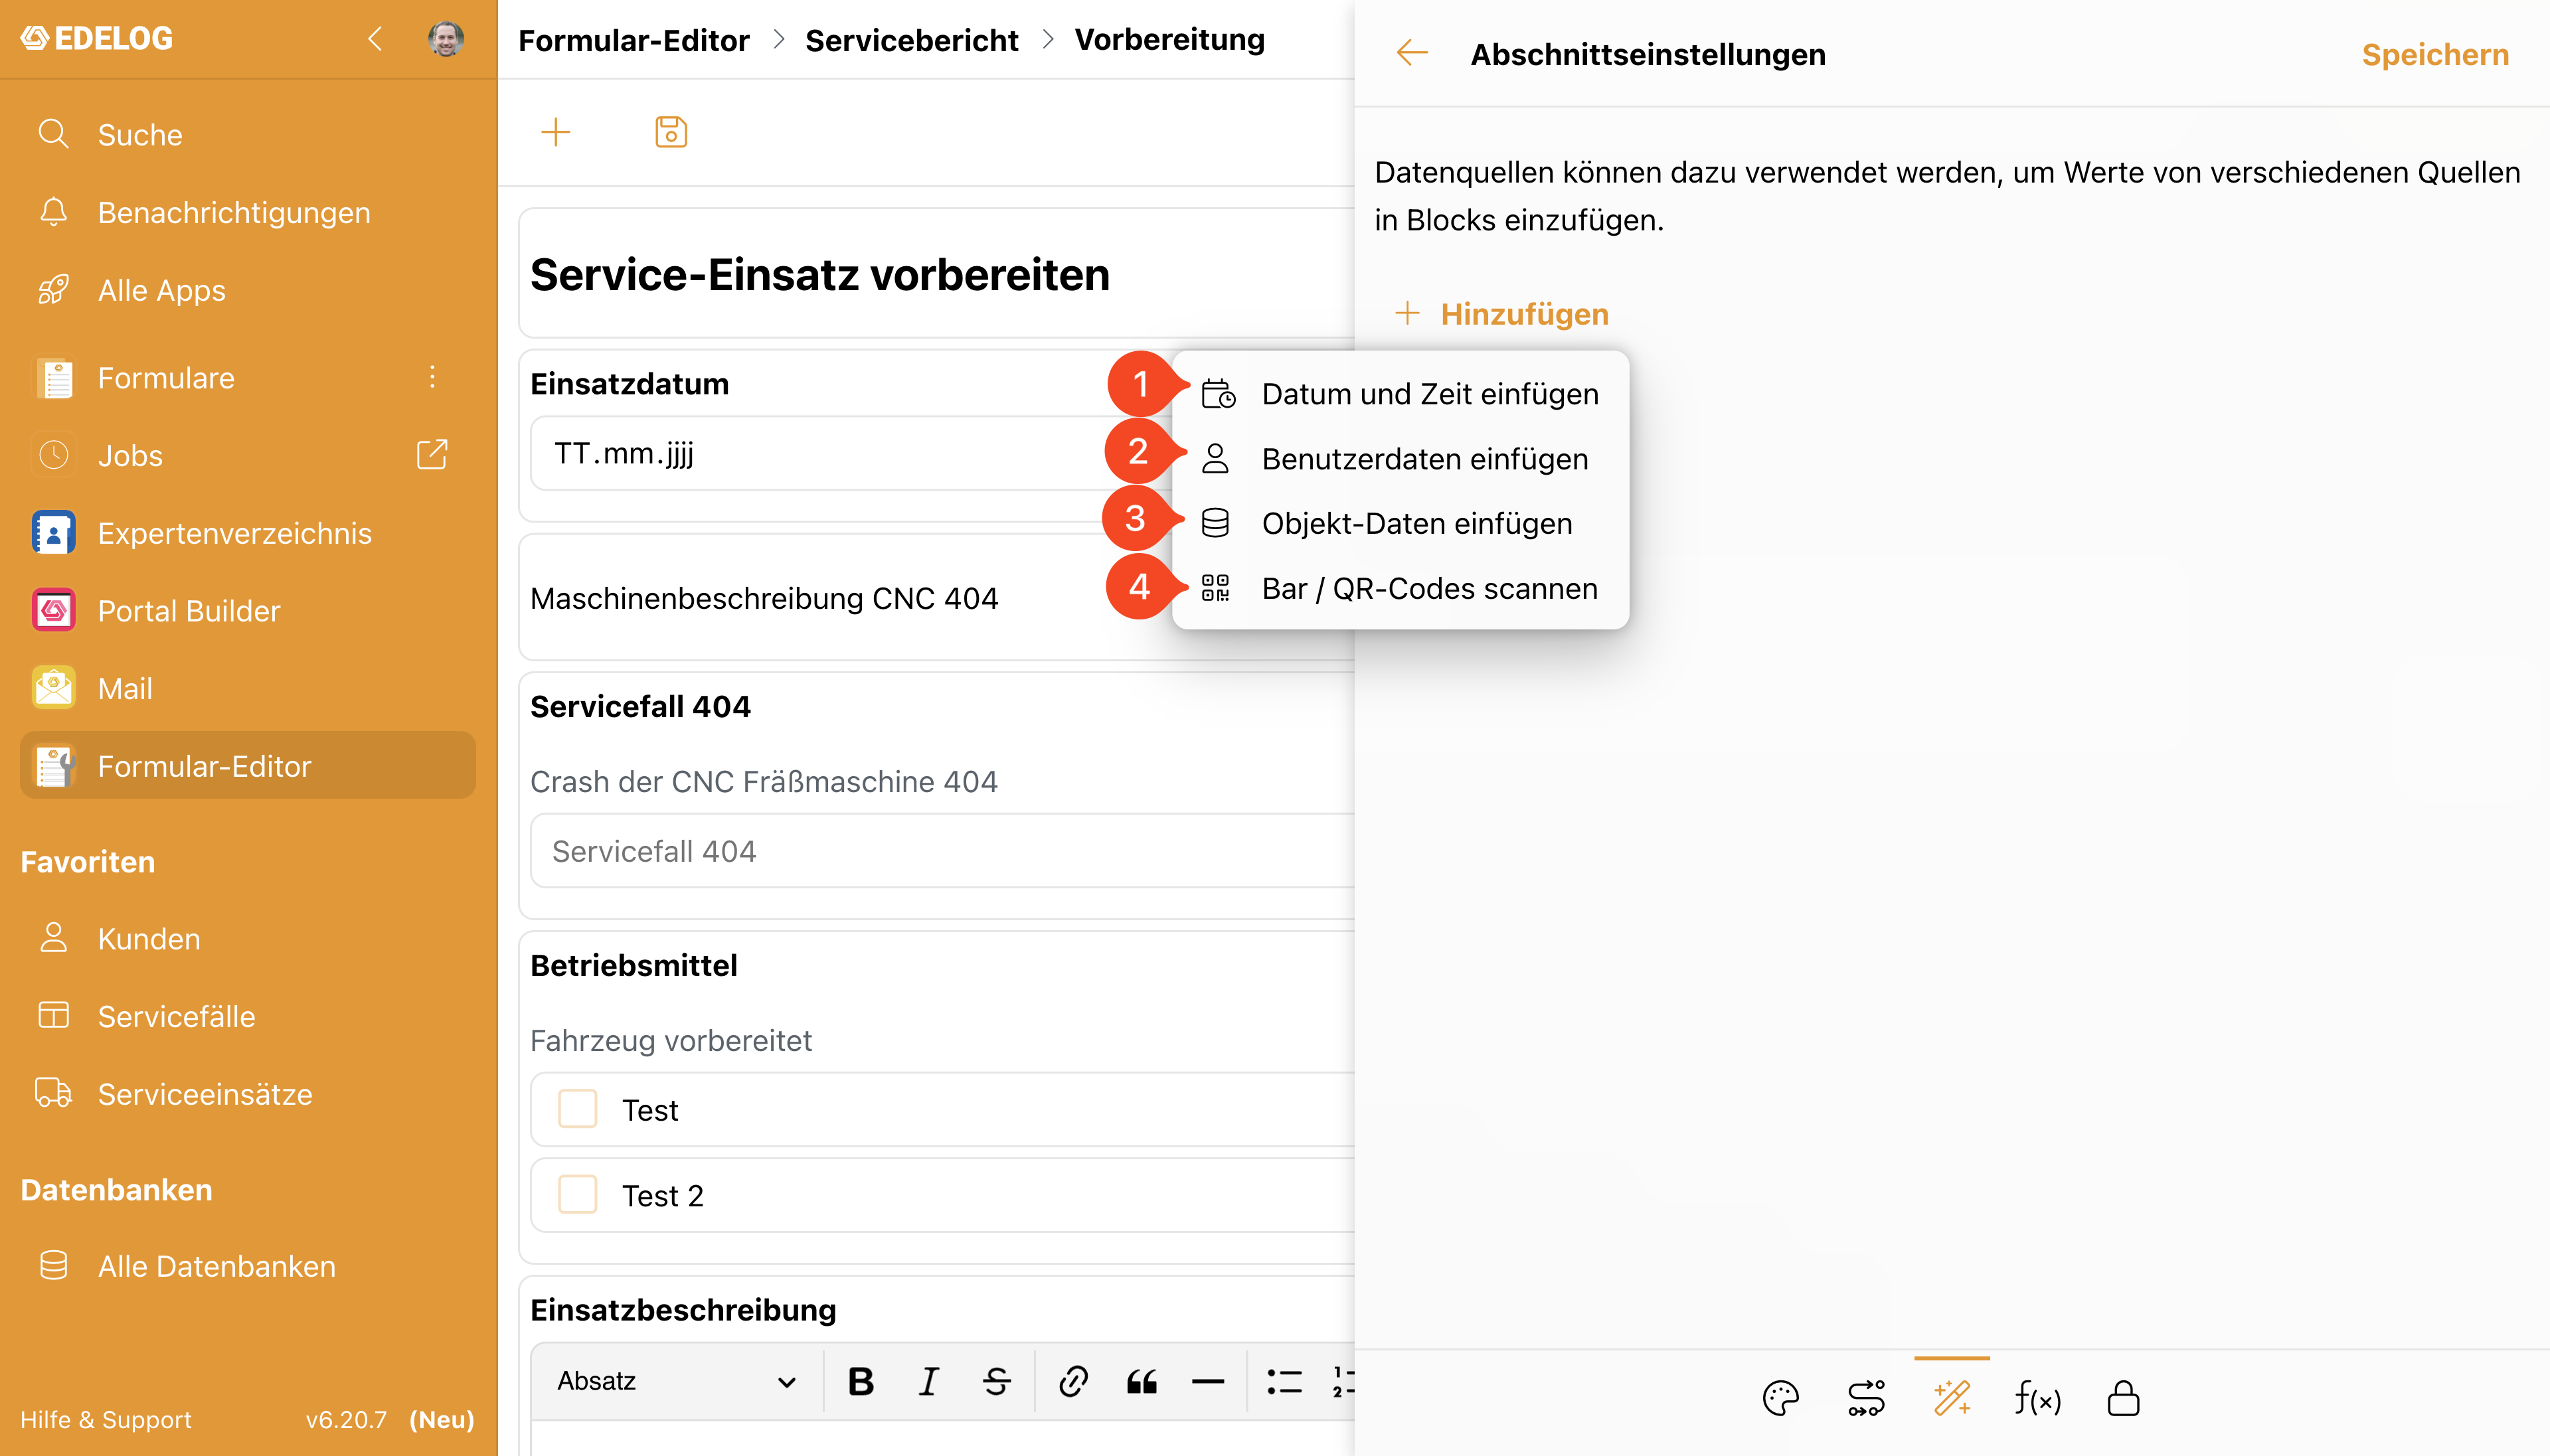Image resolution: width=2550 pixels, height=1456 pixels.
Task: Go to Formular-Editor breadcrumb
Action: click(x=634, y=40)
